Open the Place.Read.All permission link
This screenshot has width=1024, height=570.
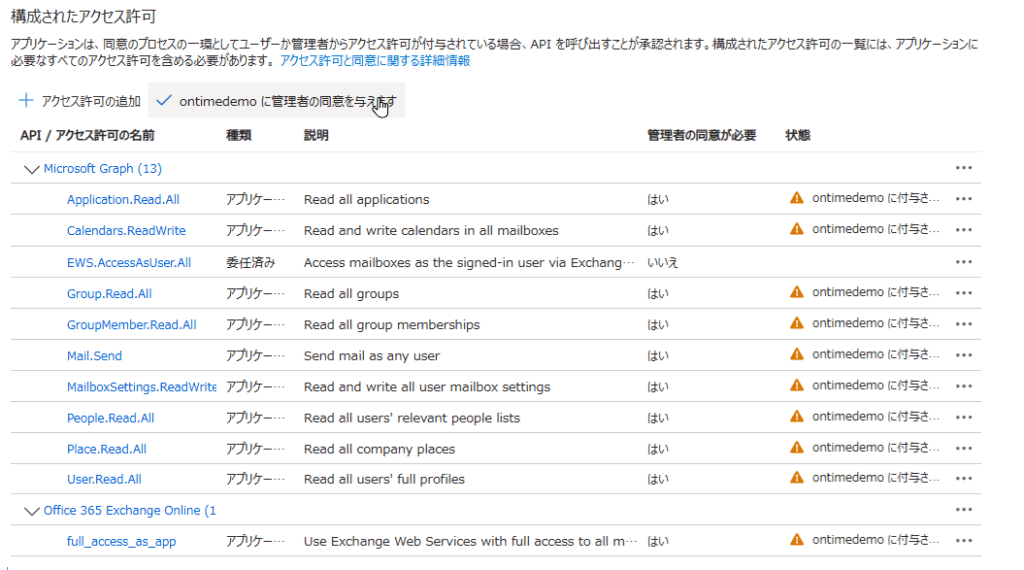(x=106, y=449)
